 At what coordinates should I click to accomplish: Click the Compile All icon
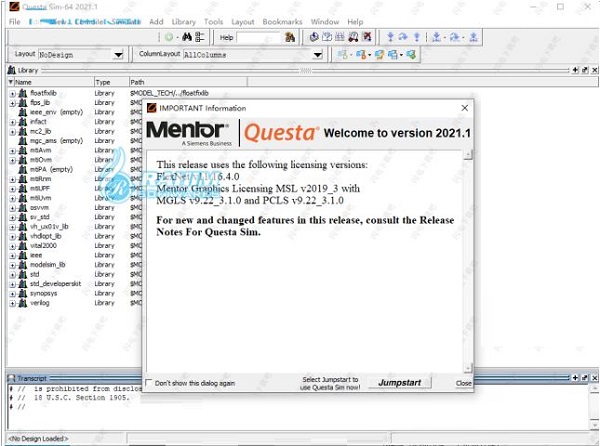tap(327, 37)
